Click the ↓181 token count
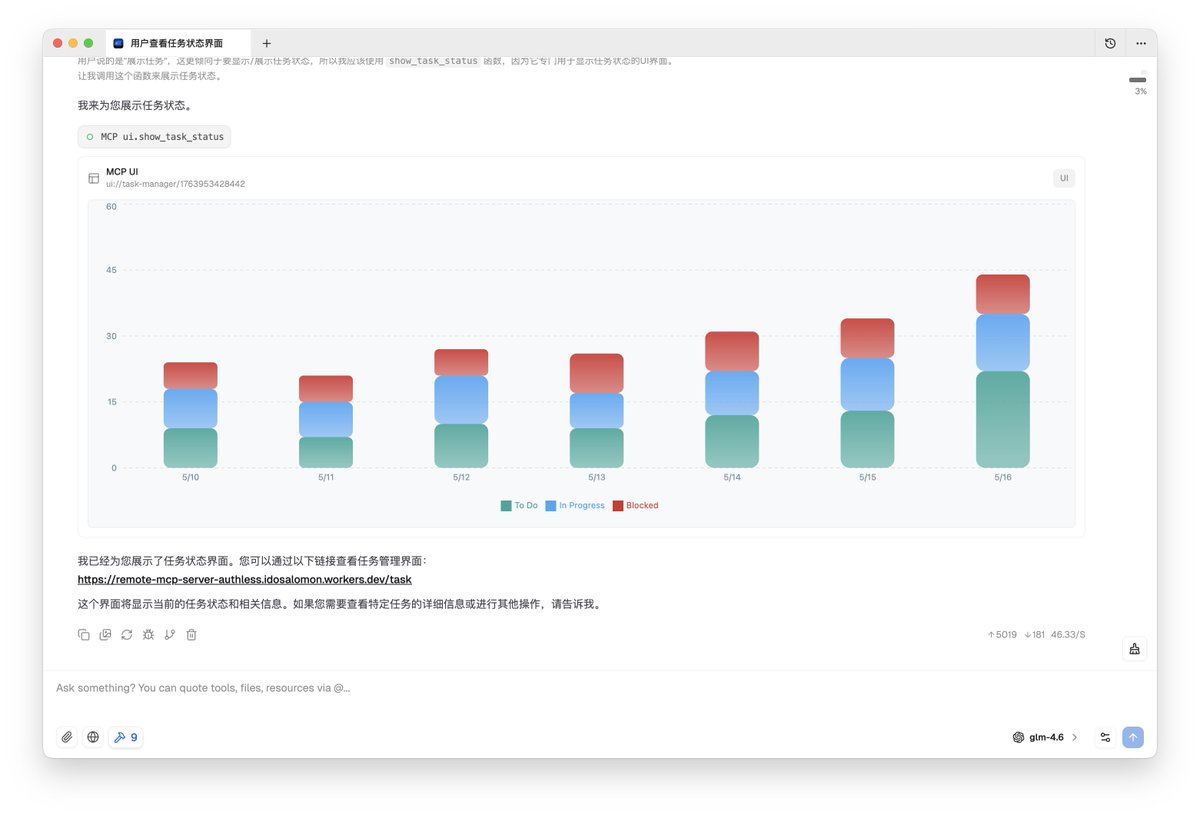 click(1034, 635)
